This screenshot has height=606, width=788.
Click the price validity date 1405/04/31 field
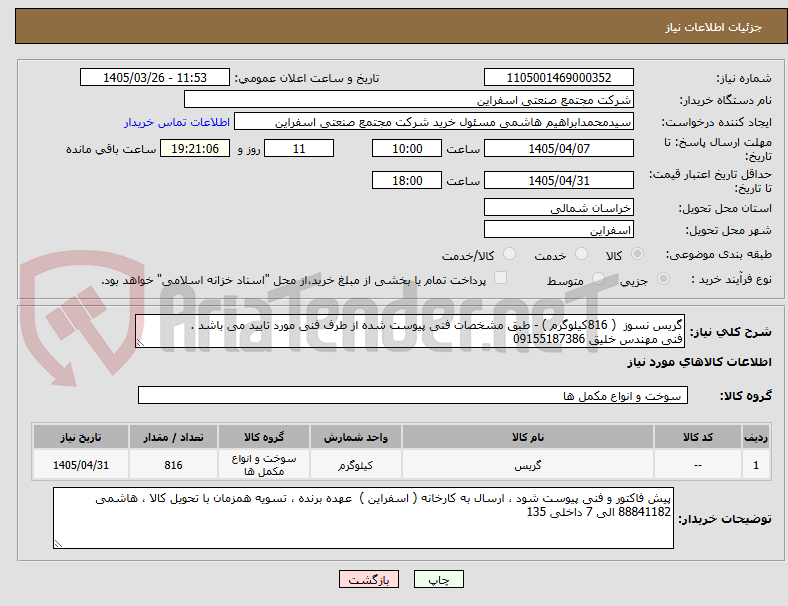tap(558, 180)
